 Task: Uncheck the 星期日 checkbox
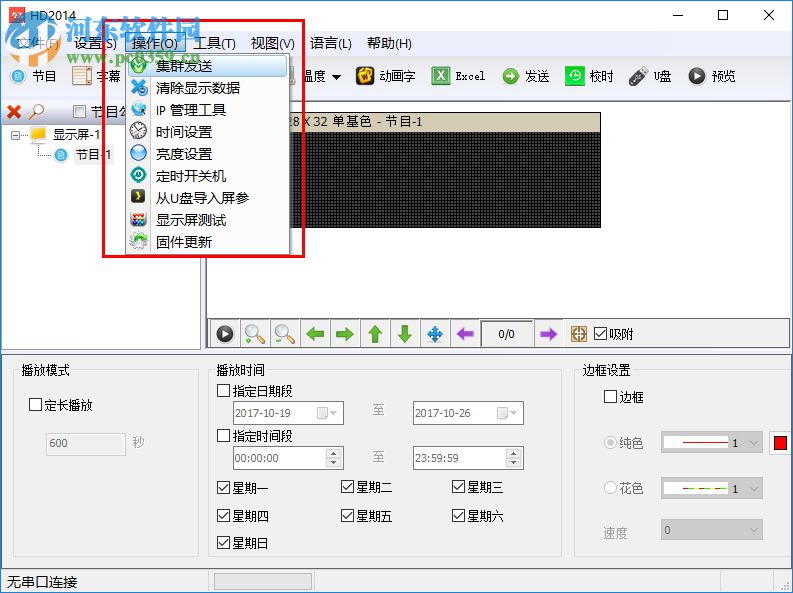click(x=223, y=543)
